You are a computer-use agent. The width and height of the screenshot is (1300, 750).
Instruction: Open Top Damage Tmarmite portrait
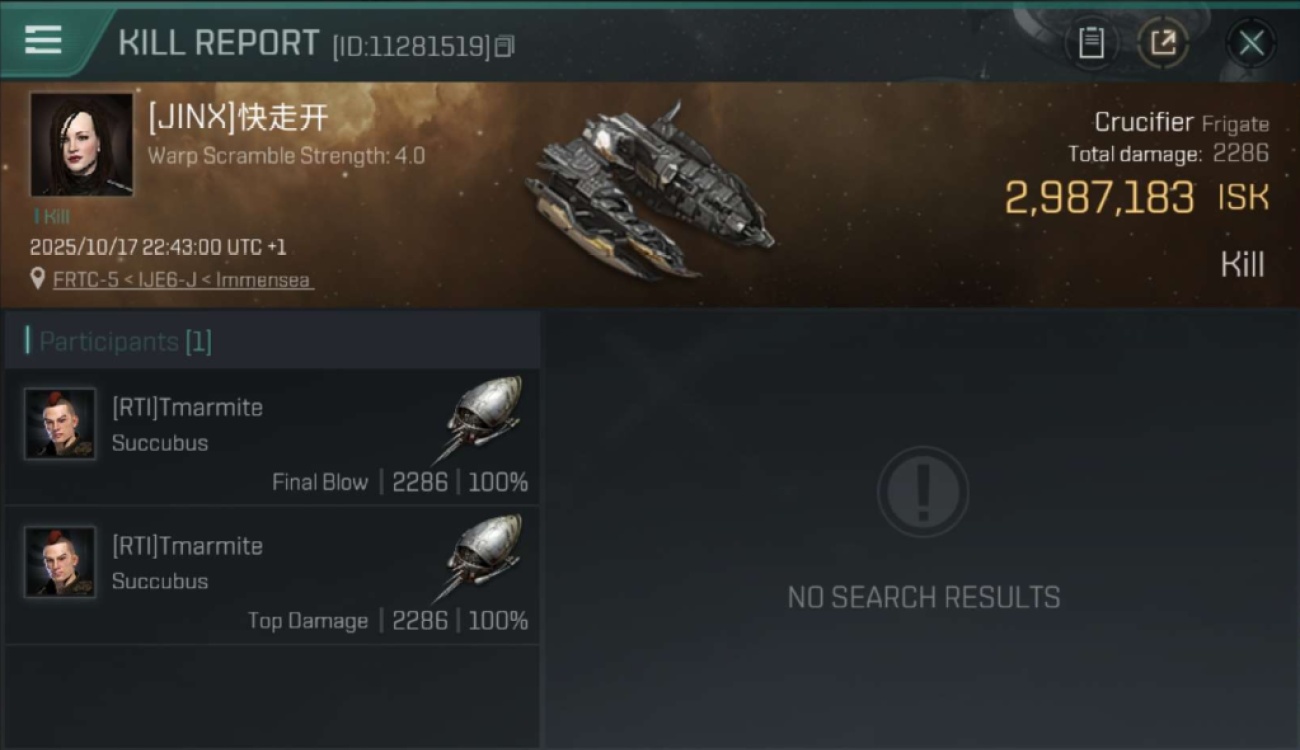[x=60, y=562]
